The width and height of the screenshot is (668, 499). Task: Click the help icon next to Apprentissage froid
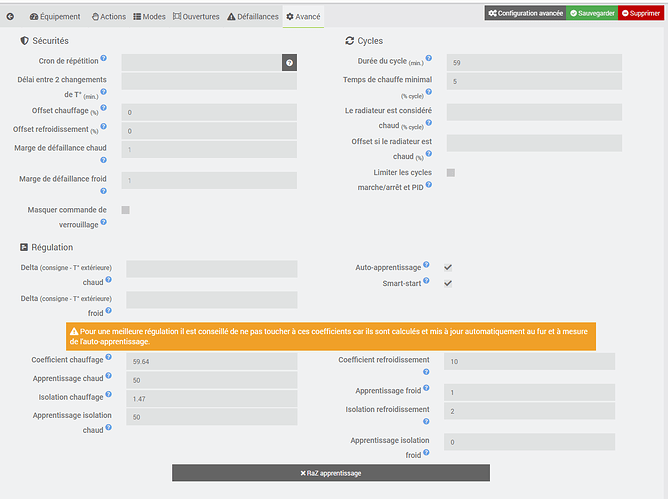(426, 388)
